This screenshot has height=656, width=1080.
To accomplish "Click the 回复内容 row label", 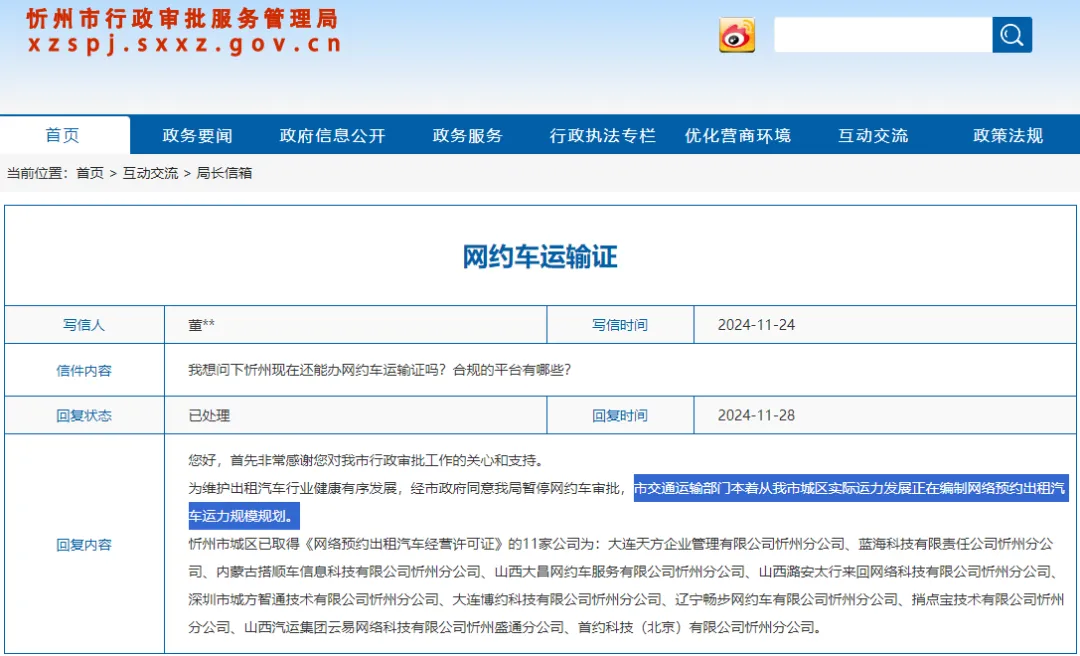I will tap(84, 545).
